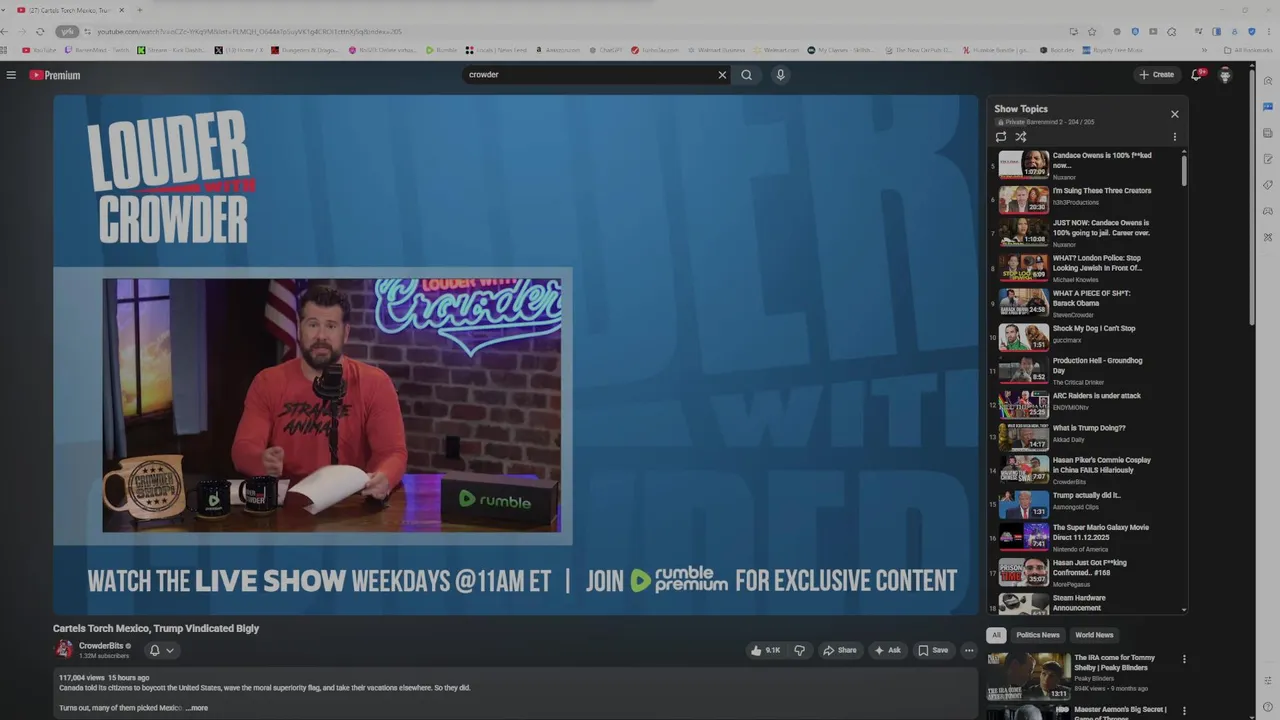Bookmark this page with star icon
1280x720 pixels.
click(x=1092, y=31)
